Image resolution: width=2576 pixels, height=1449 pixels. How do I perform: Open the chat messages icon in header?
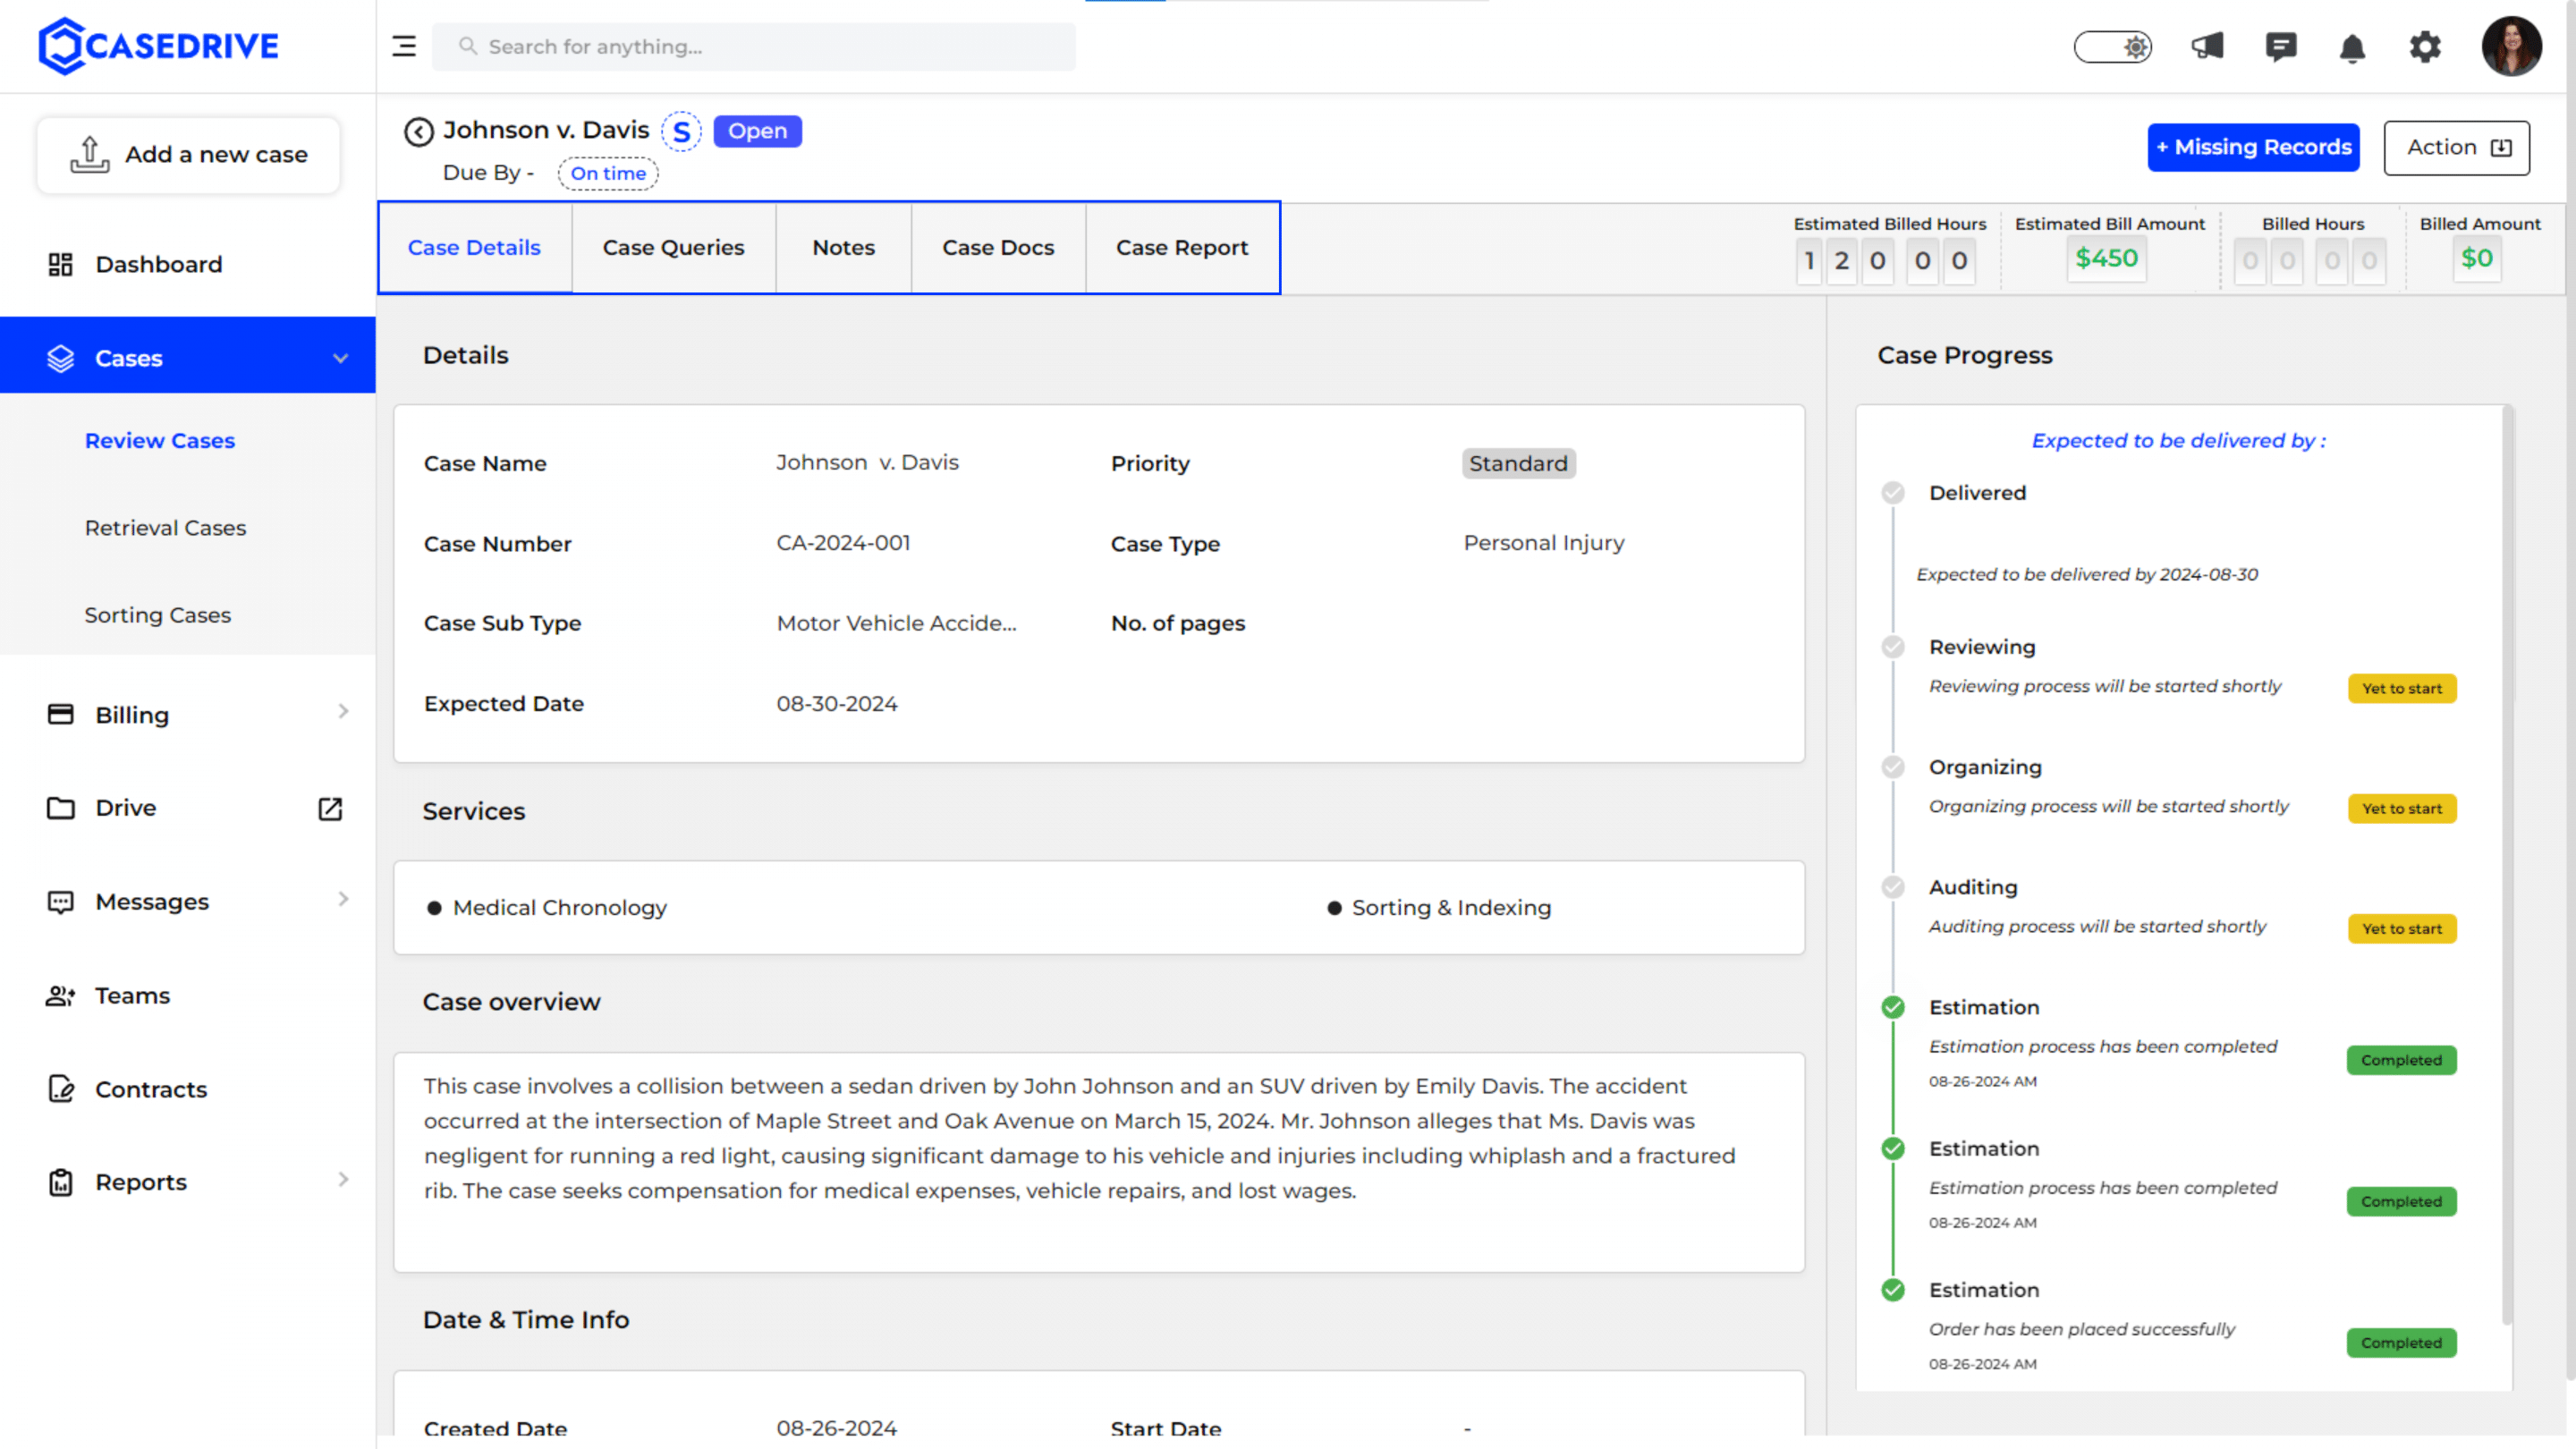coord(2280,46)
